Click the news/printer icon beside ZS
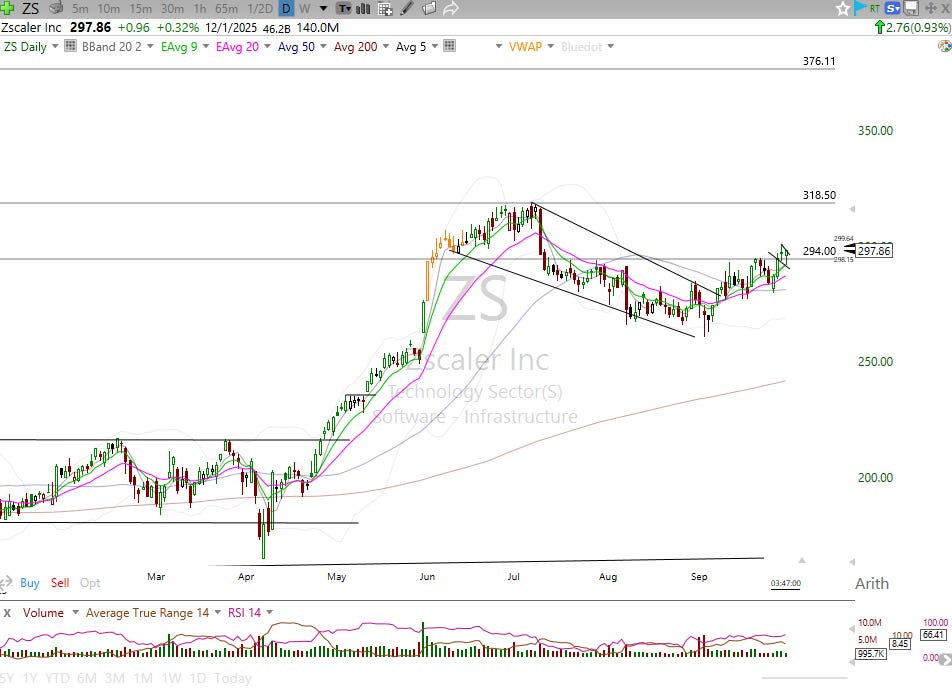Viewport: 952px width, 689px height. 56,8
